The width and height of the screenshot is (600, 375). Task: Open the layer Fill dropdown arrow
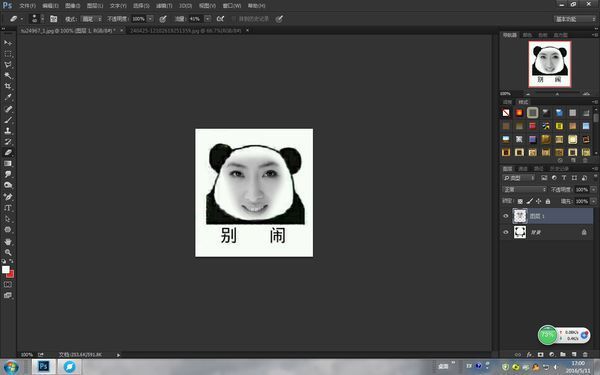click(593, 201)
